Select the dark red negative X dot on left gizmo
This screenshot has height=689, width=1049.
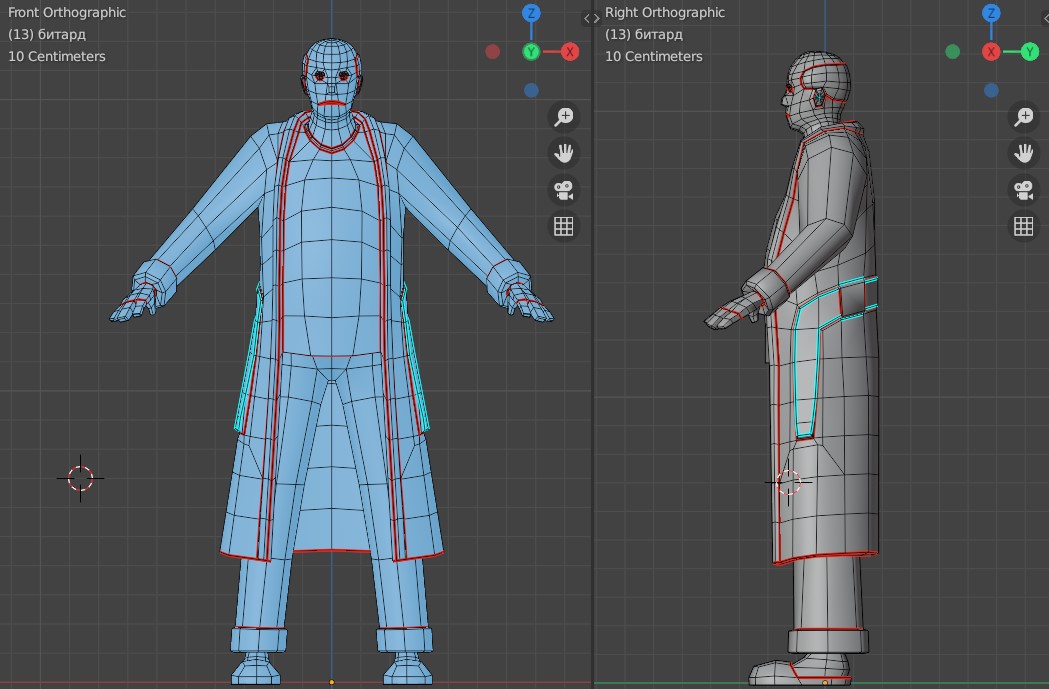(492, 51)
